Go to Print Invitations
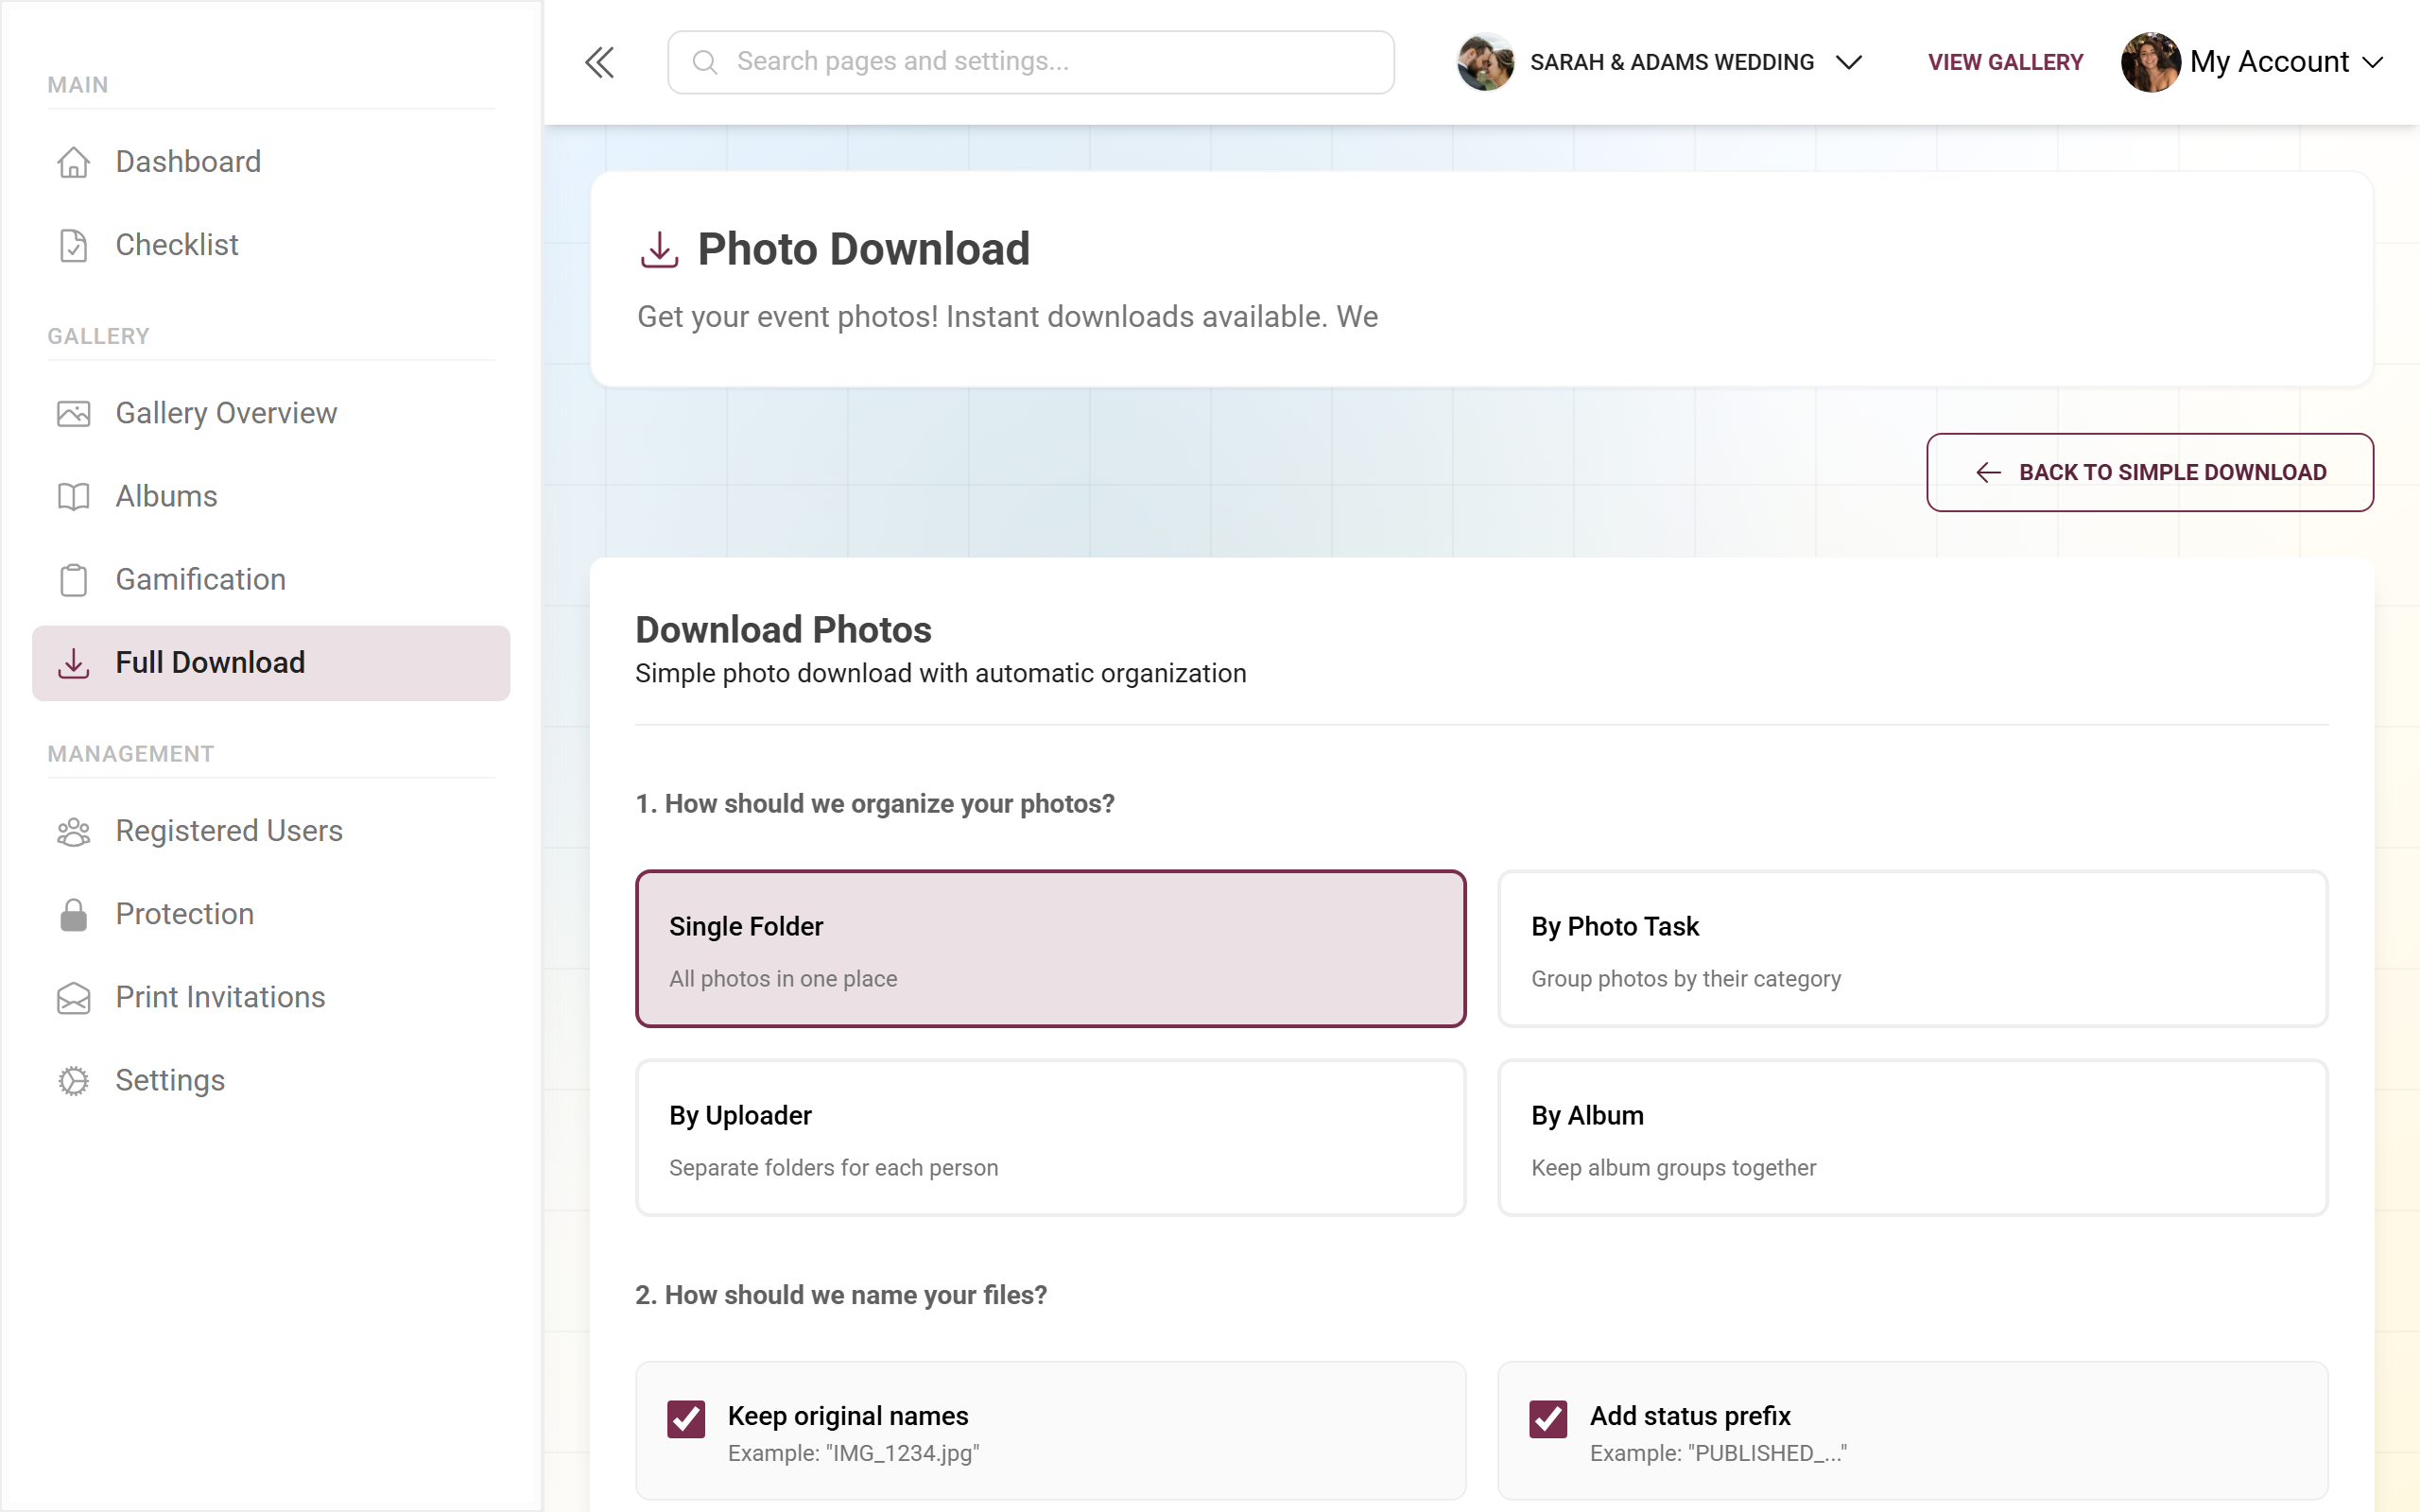 coord(271,997)
